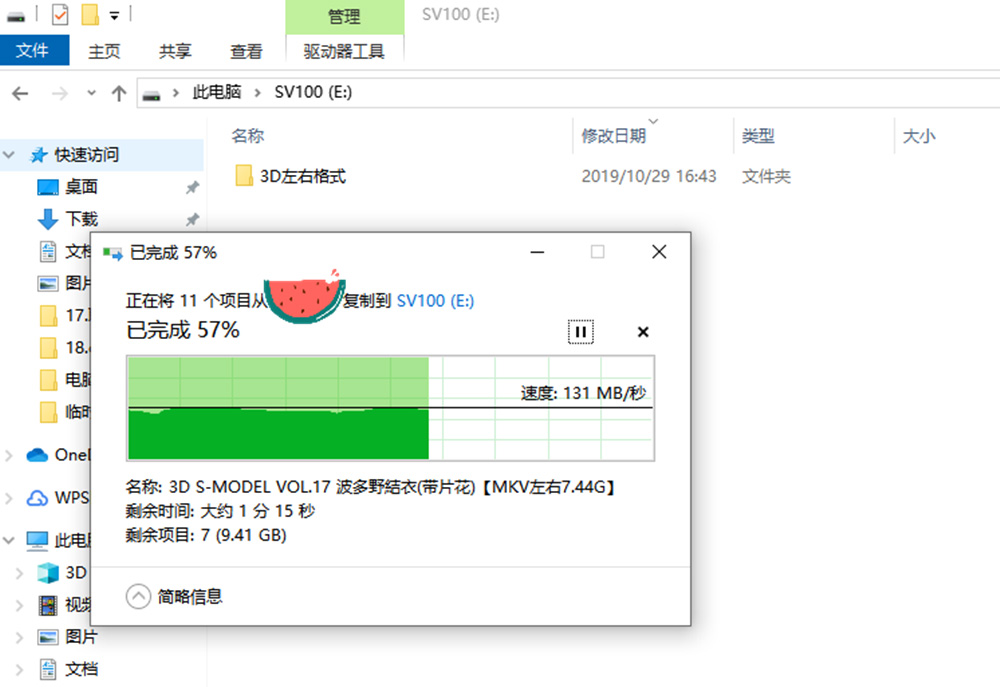1000x687 pixels.
Task: Switch to the 查看 ribbon tab
Action: point(246,51)
